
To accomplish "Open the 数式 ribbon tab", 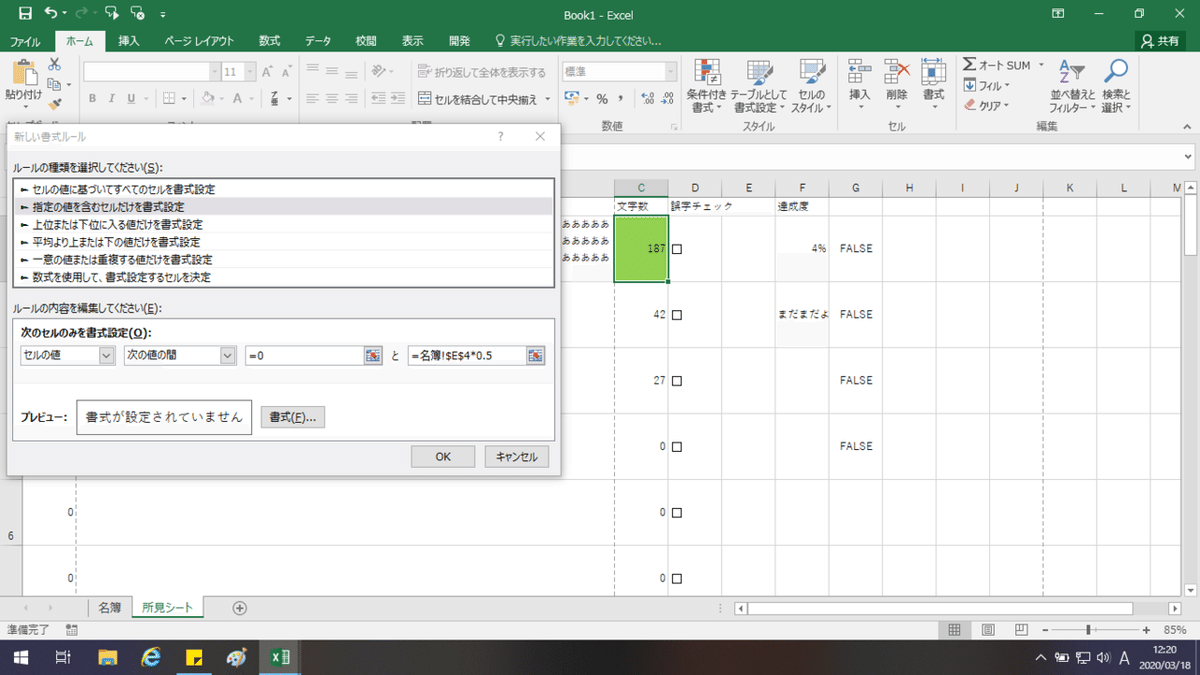I will coord(269,41).
